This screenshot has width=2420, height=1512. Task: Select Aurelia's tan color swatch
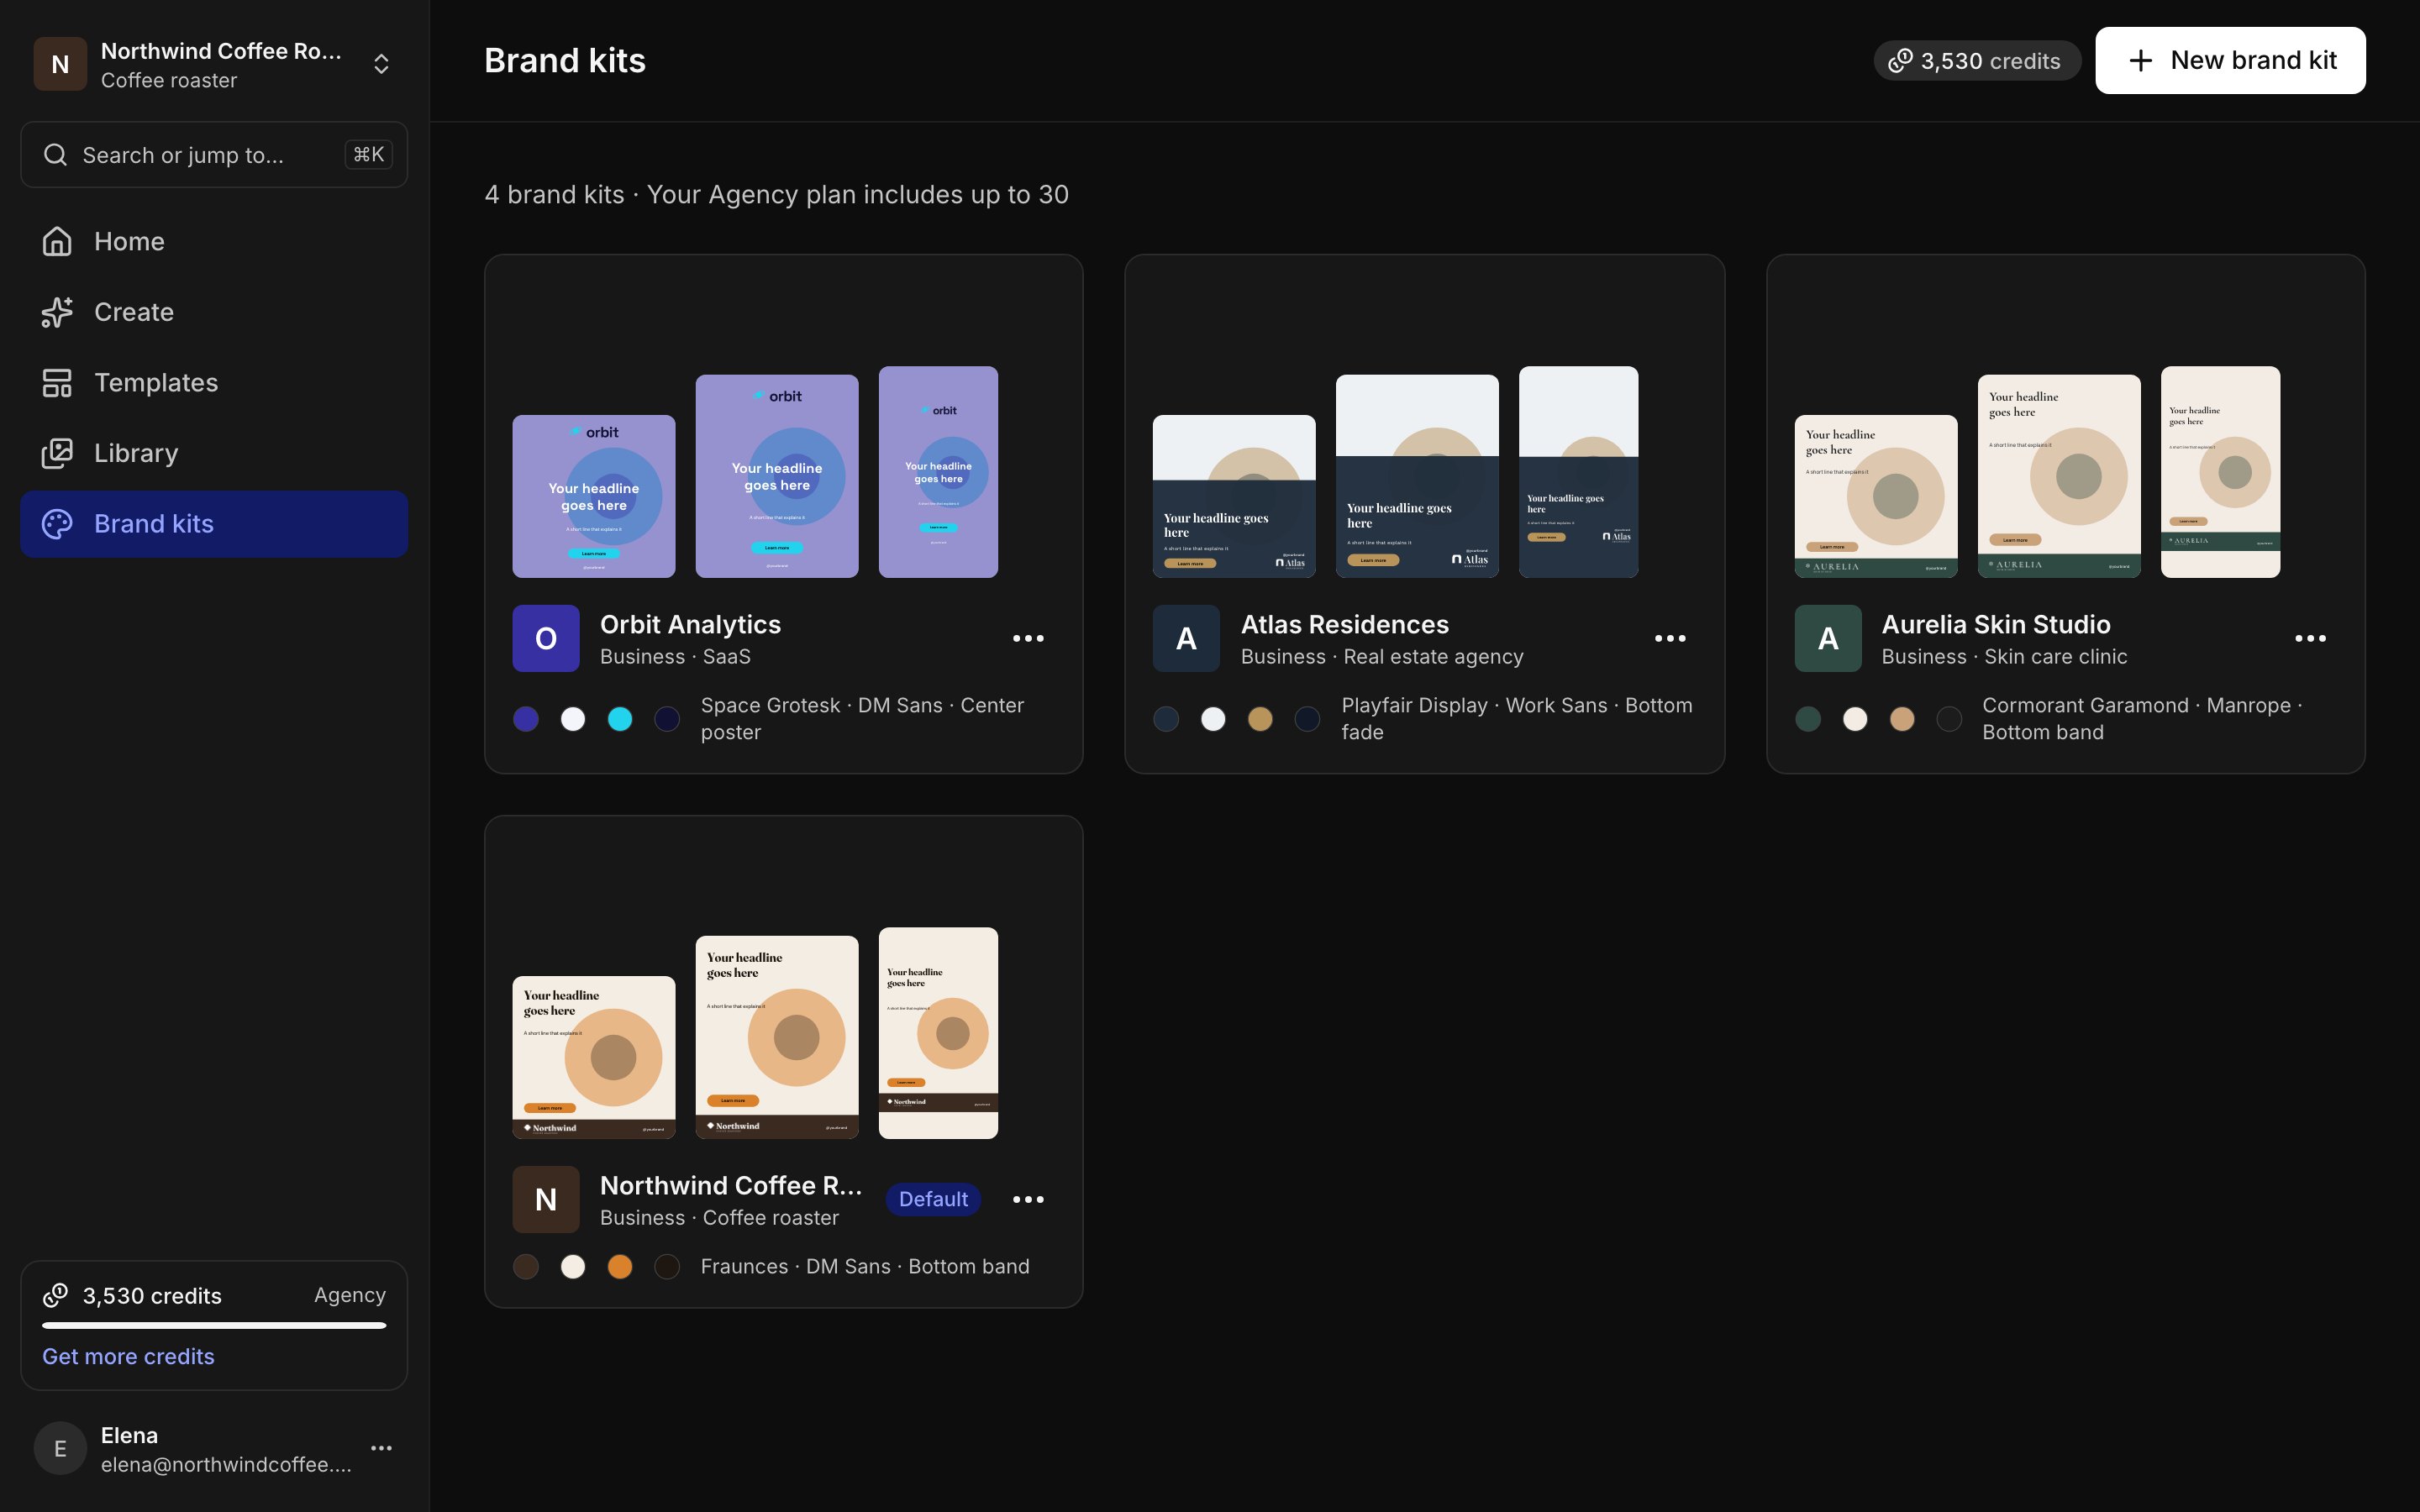1902,719
